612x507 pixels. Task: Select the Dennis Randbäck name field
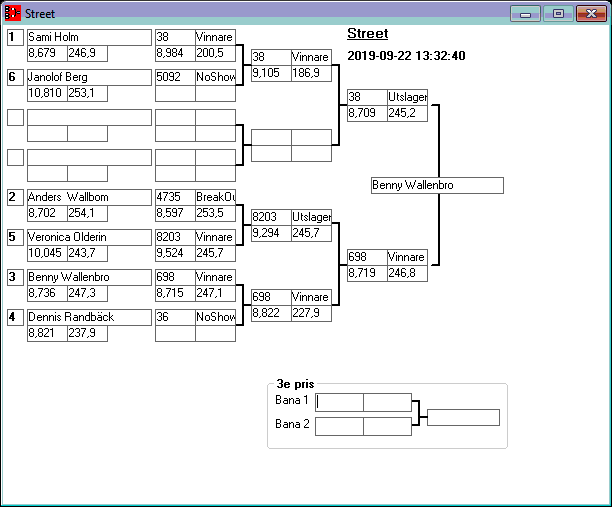point(88,317)
